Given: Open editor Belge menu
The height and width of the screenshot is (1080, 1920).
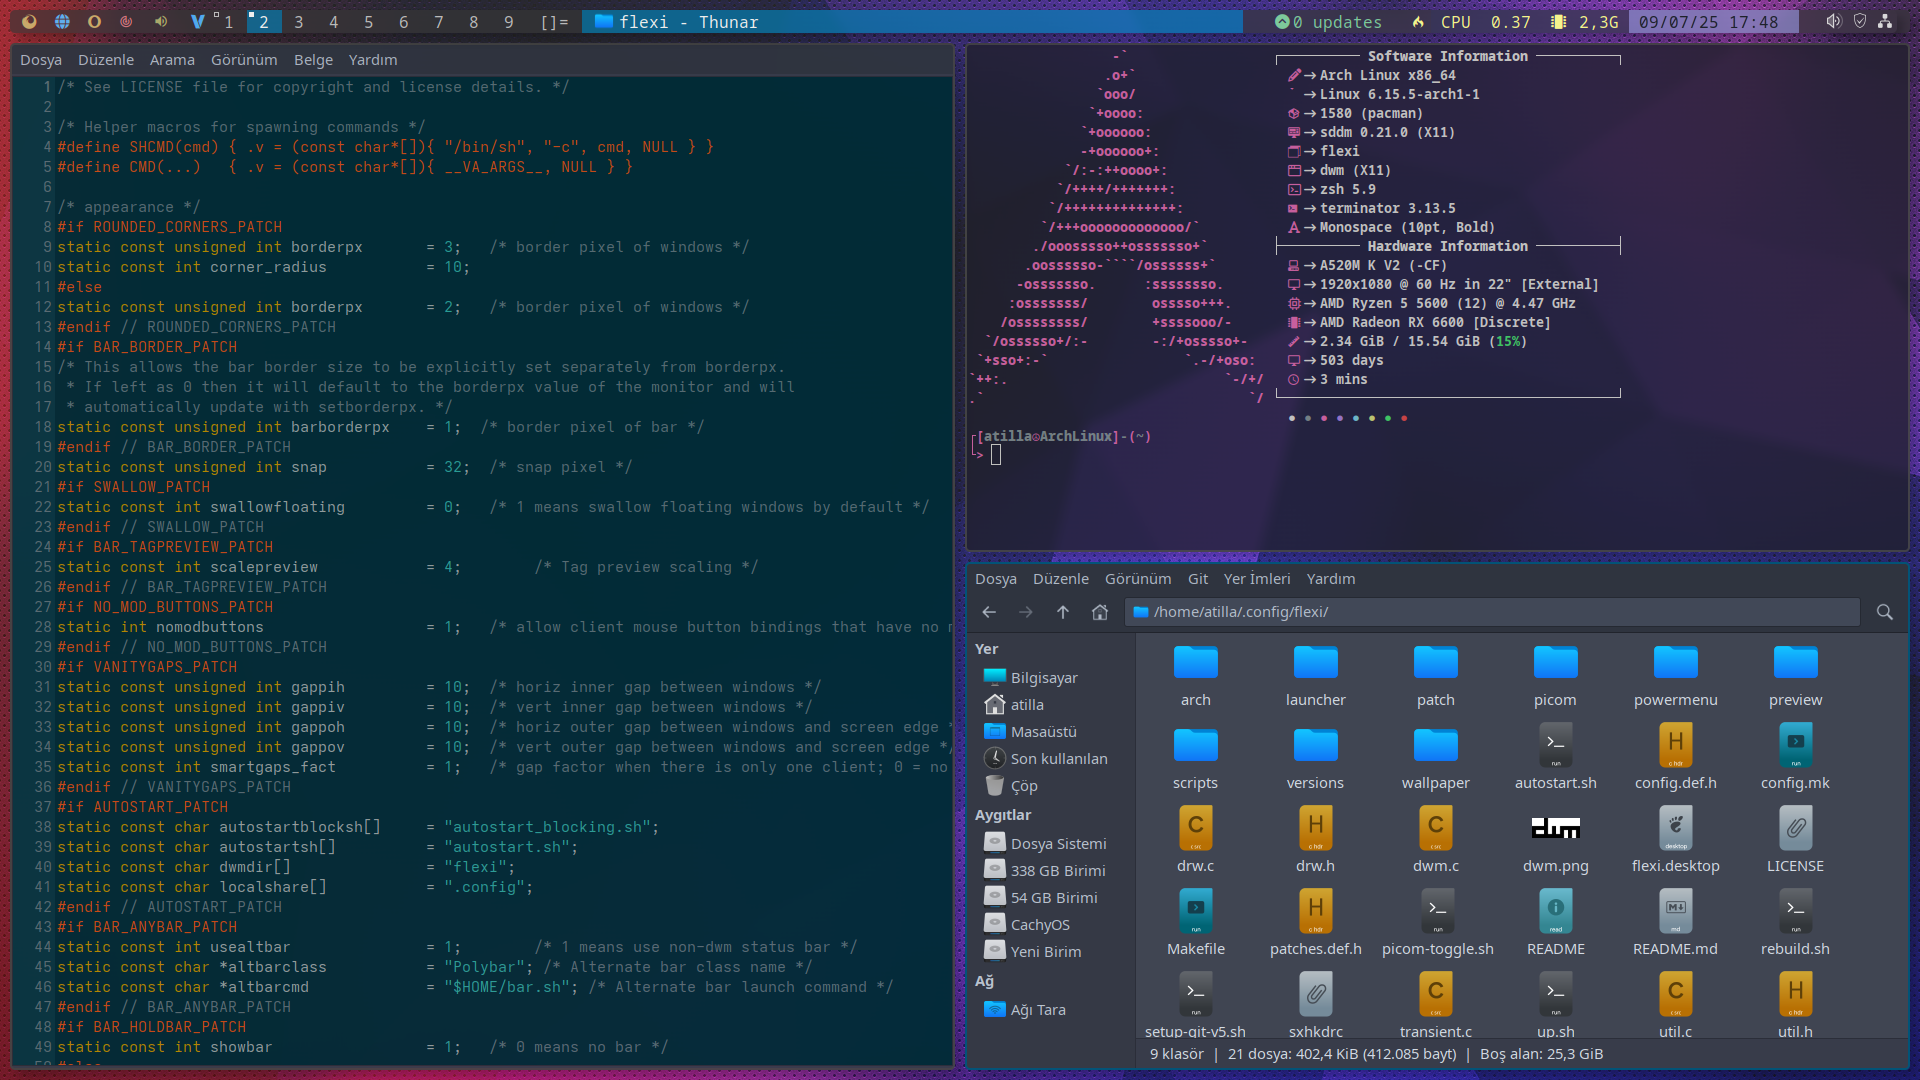Looking at the screenshot, I should tap(313, 60).
